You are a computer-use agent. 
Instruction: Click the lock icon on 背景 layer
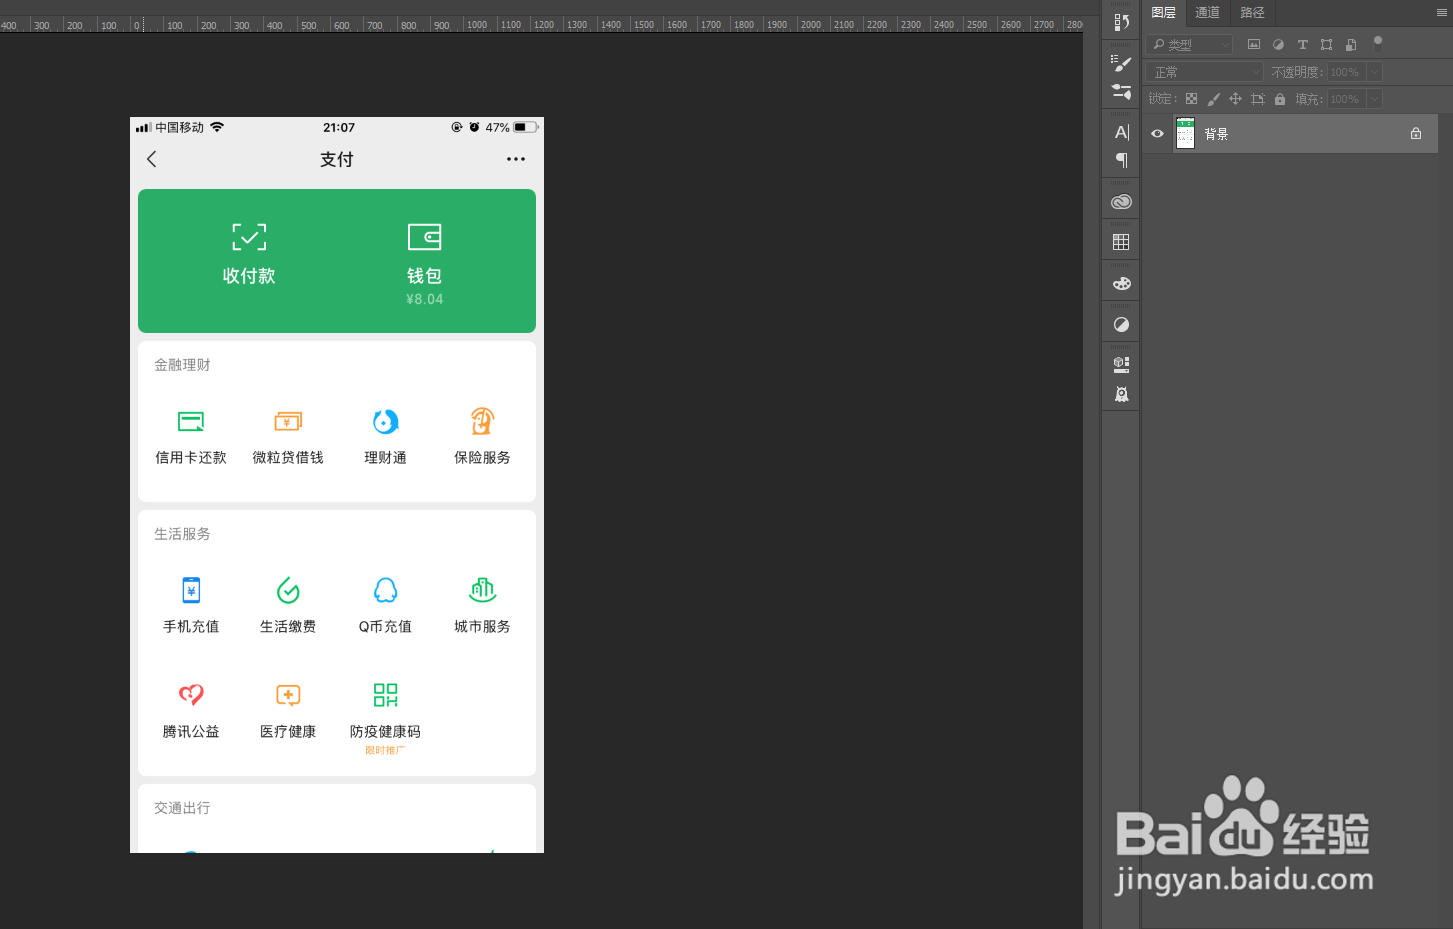tap(1416, 133)
